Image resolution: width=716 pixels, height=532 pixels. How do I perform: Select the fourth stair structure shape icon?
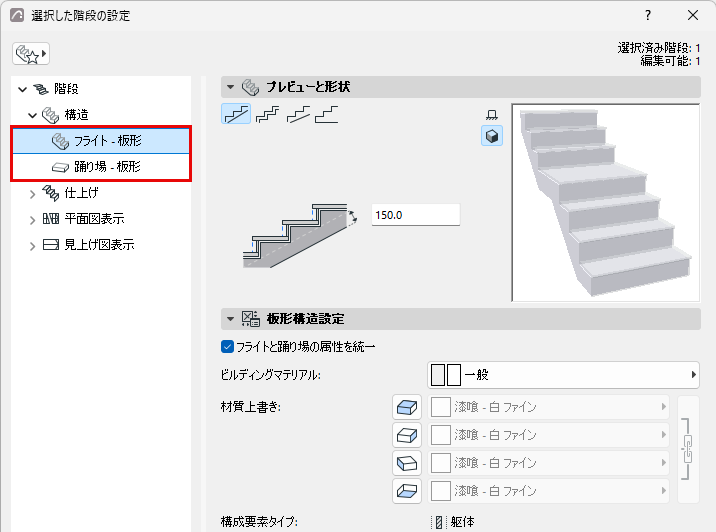[326, 114]
